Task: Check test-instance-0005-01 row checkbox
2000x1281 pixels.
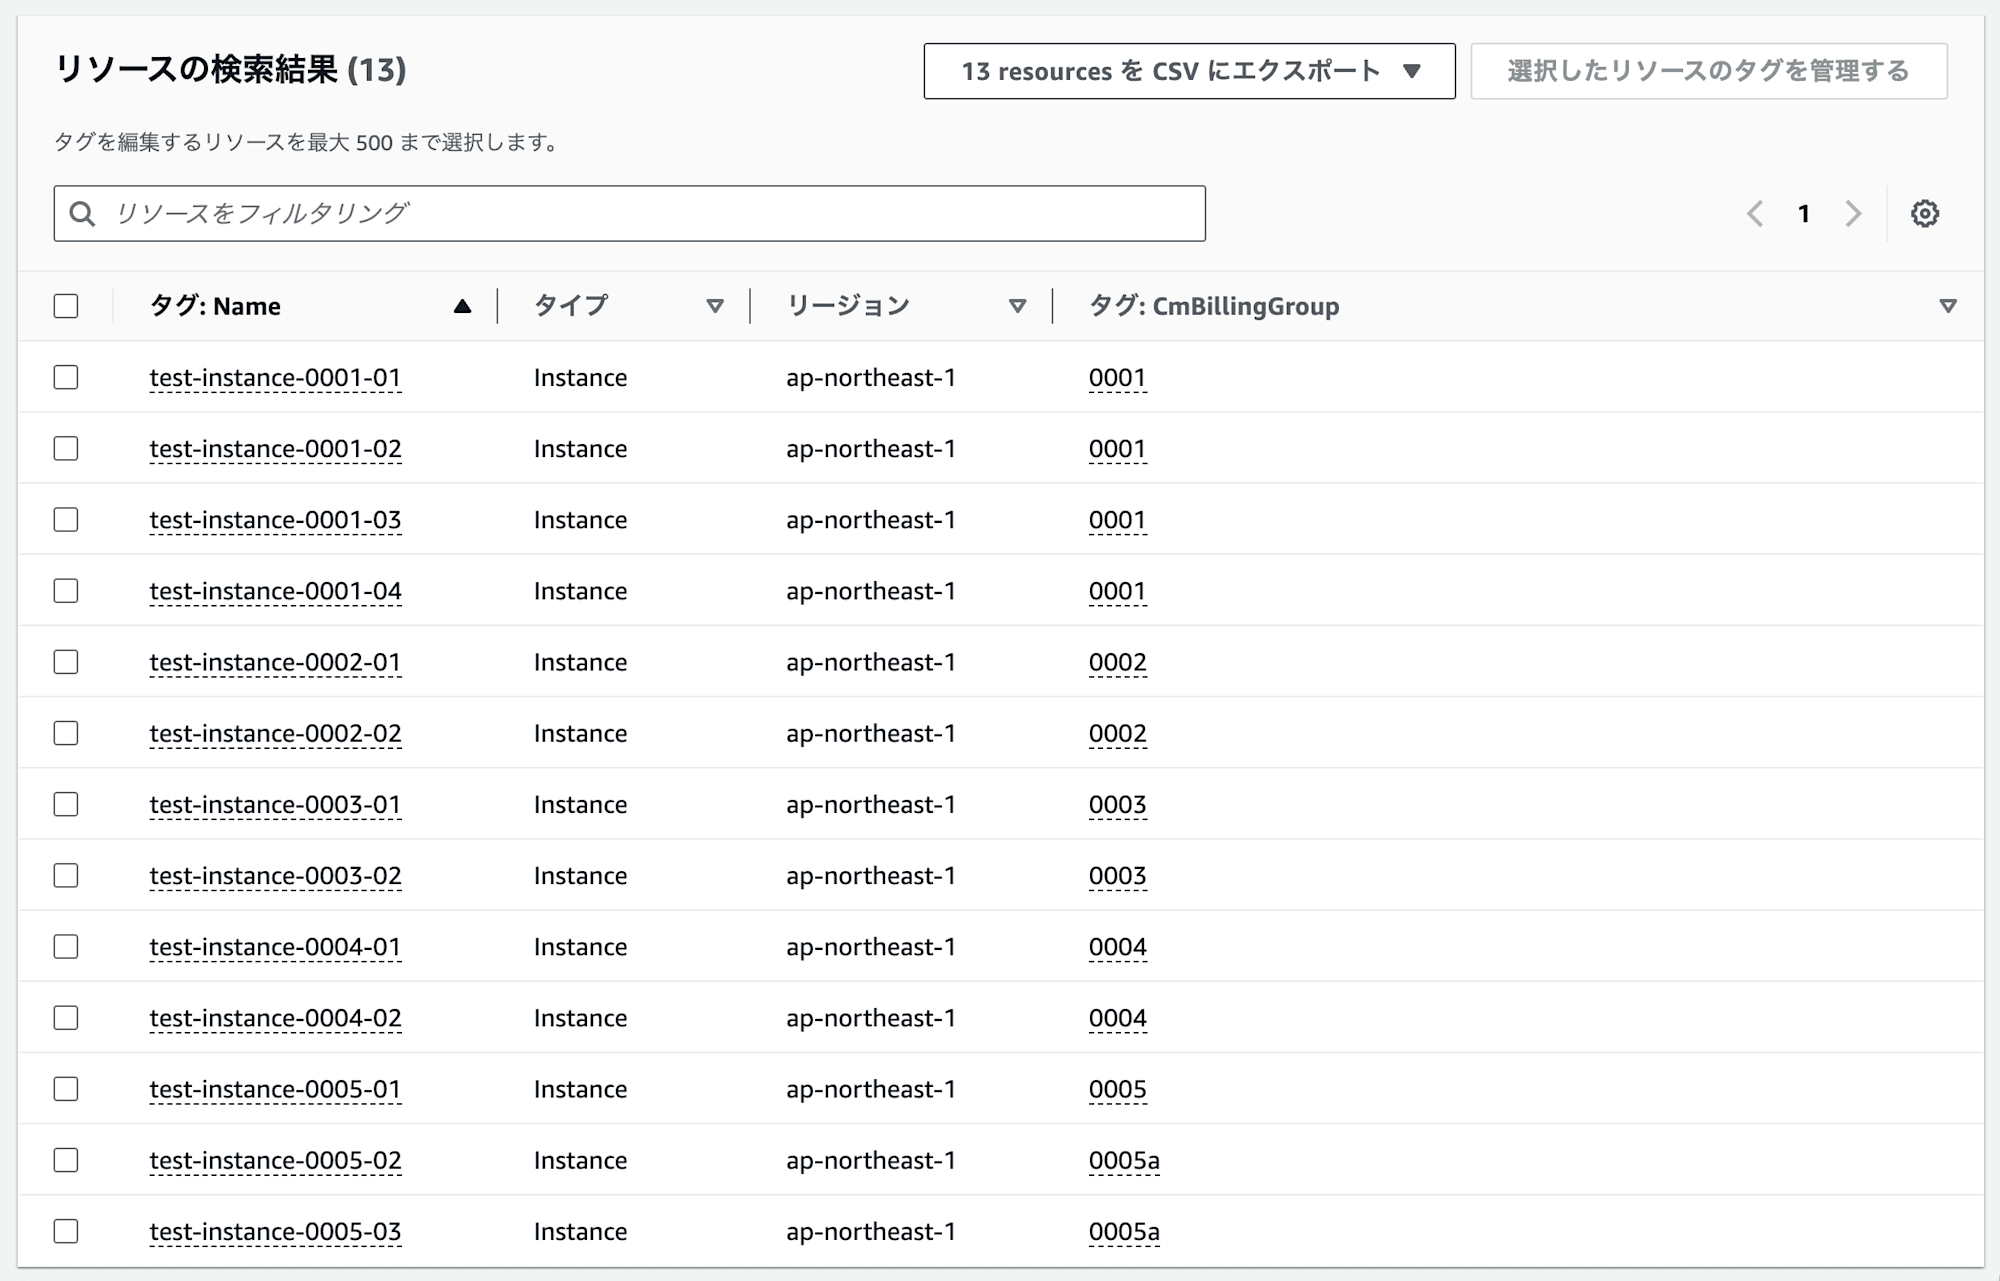Action: click(66, 1089)
